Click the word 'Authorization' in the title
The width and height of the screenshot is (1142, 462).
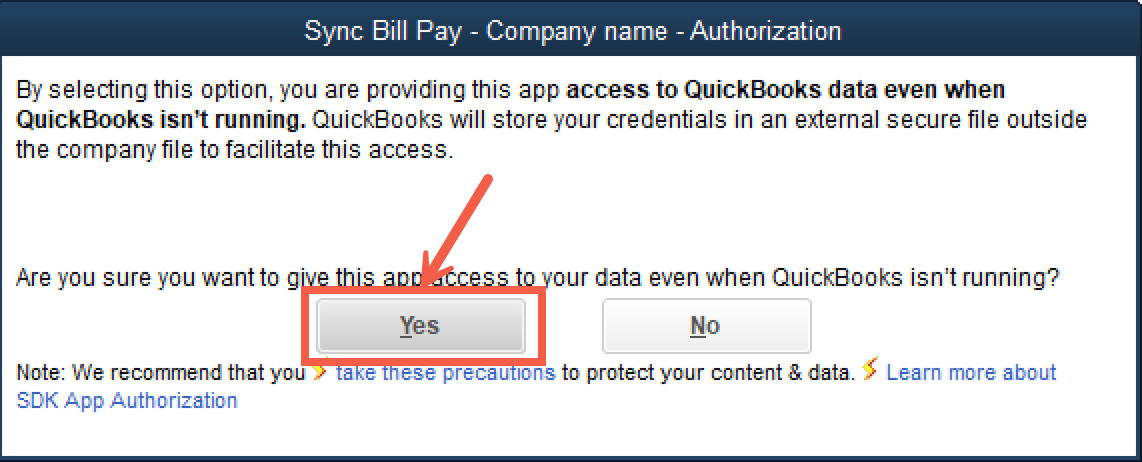tap(765, 31)
